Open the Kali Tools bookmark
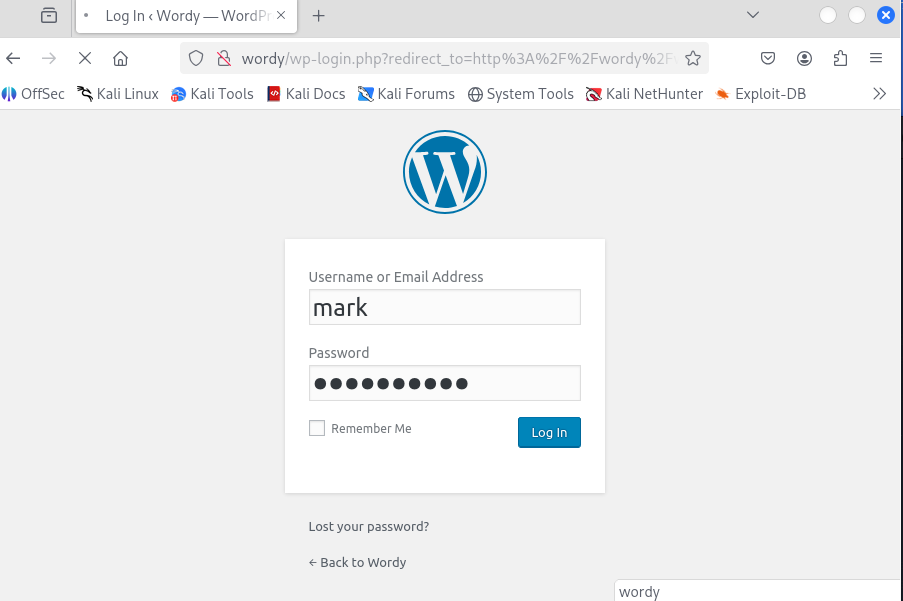 [x=212, y=94]
